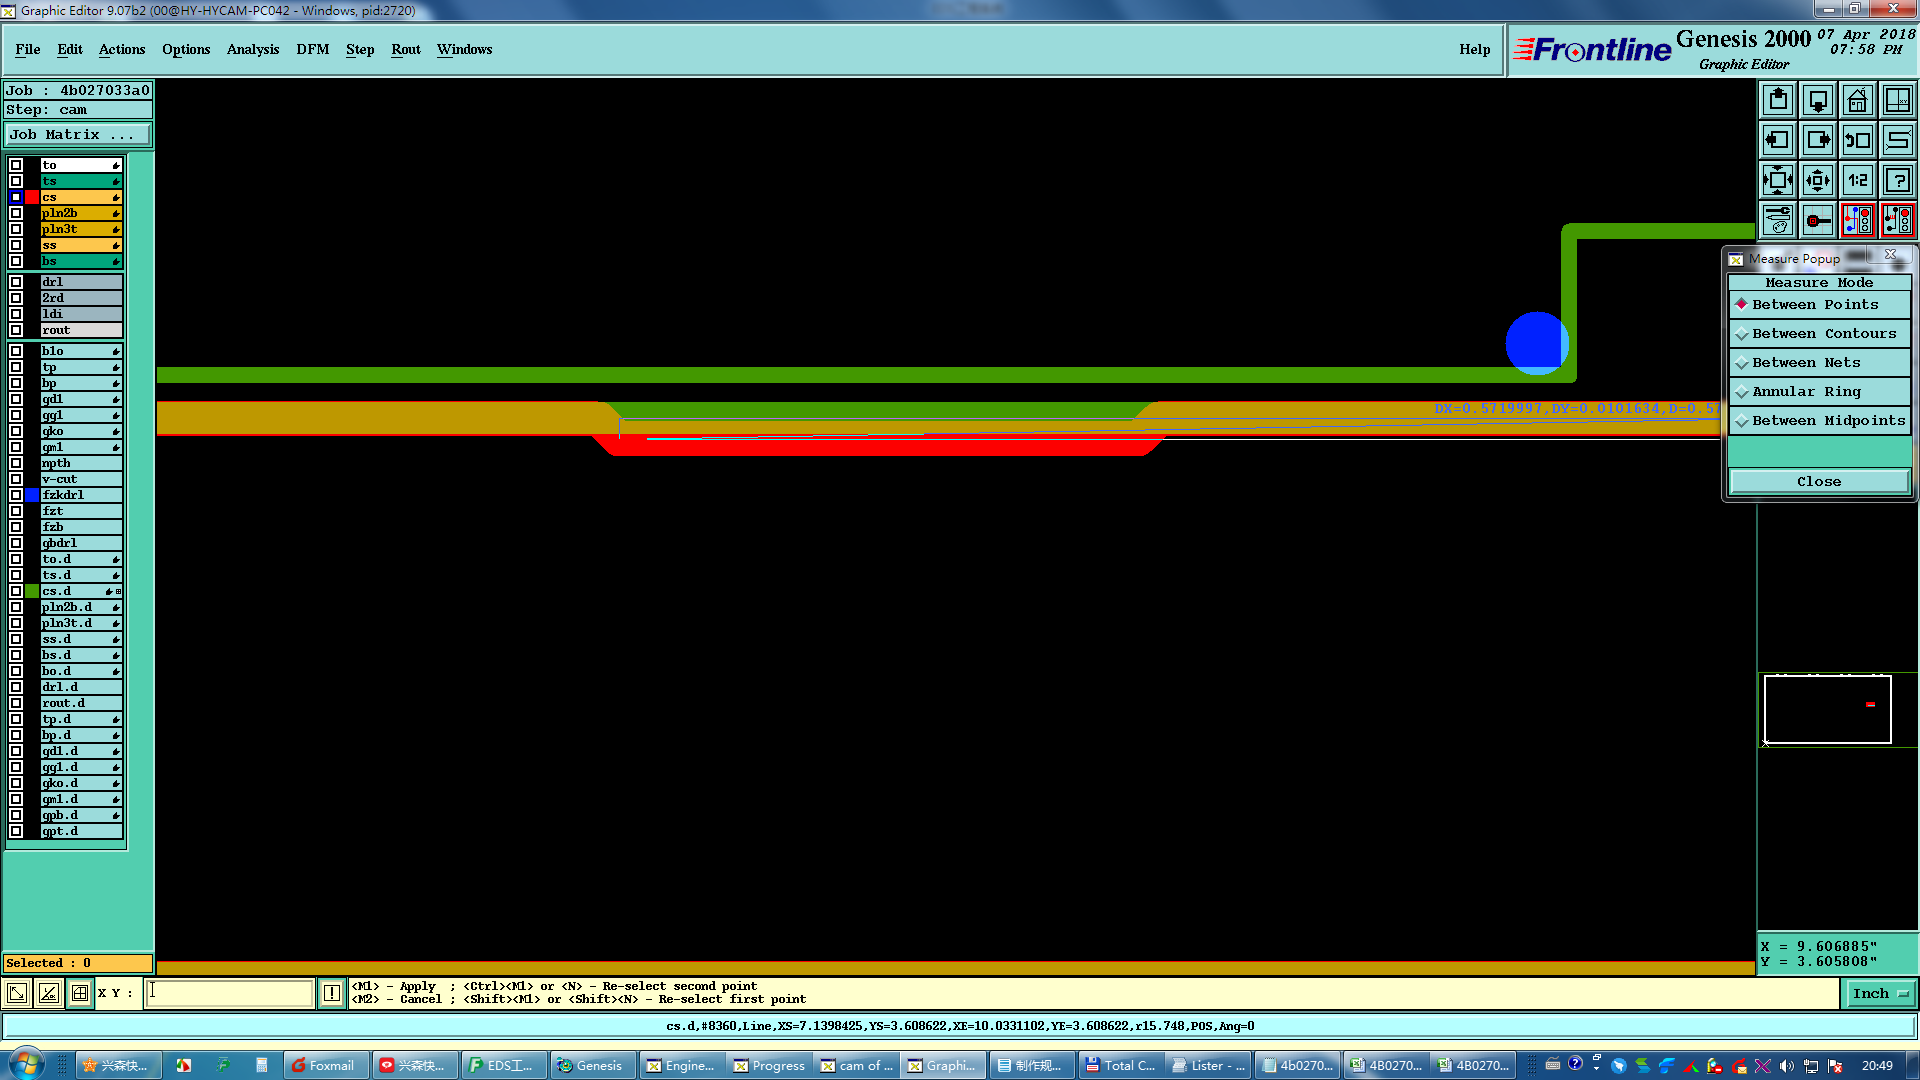Viewport: 1920px width, 1080px height.
Task: Open the net analysis traffic-light icon
Action: [x=1857, y=220]
